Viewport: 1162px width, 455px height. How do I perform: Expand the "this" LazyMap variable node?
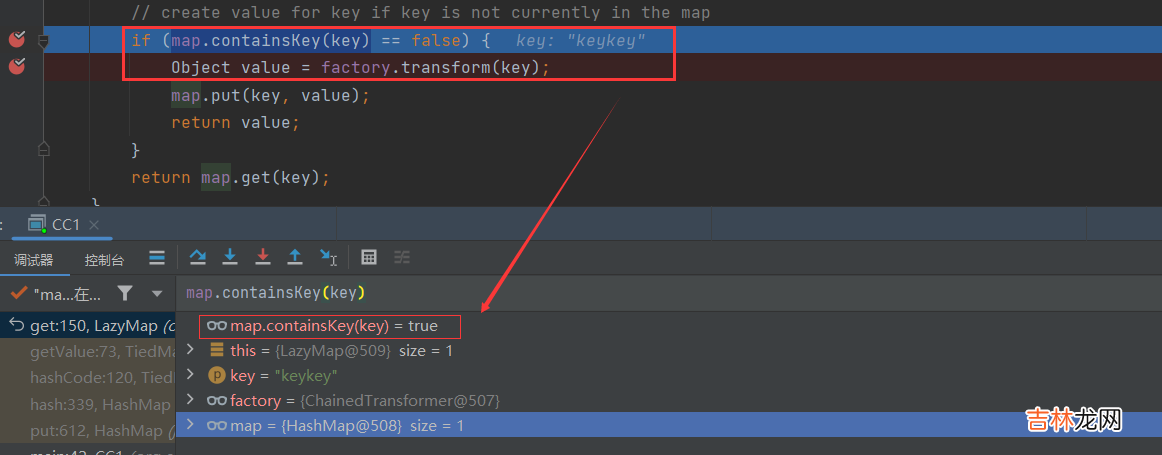pyautogui.click(x=191, y=350)
